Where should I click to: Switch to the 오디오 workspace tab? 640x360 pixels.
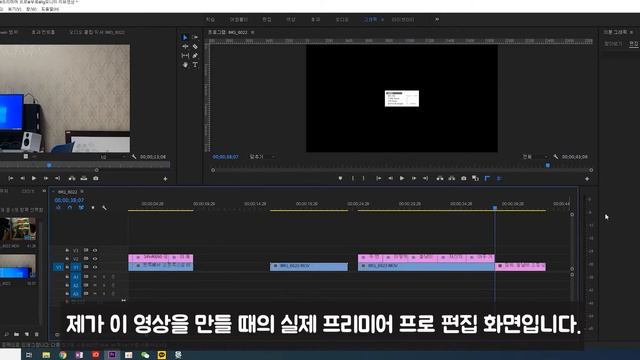pos(342,20)
